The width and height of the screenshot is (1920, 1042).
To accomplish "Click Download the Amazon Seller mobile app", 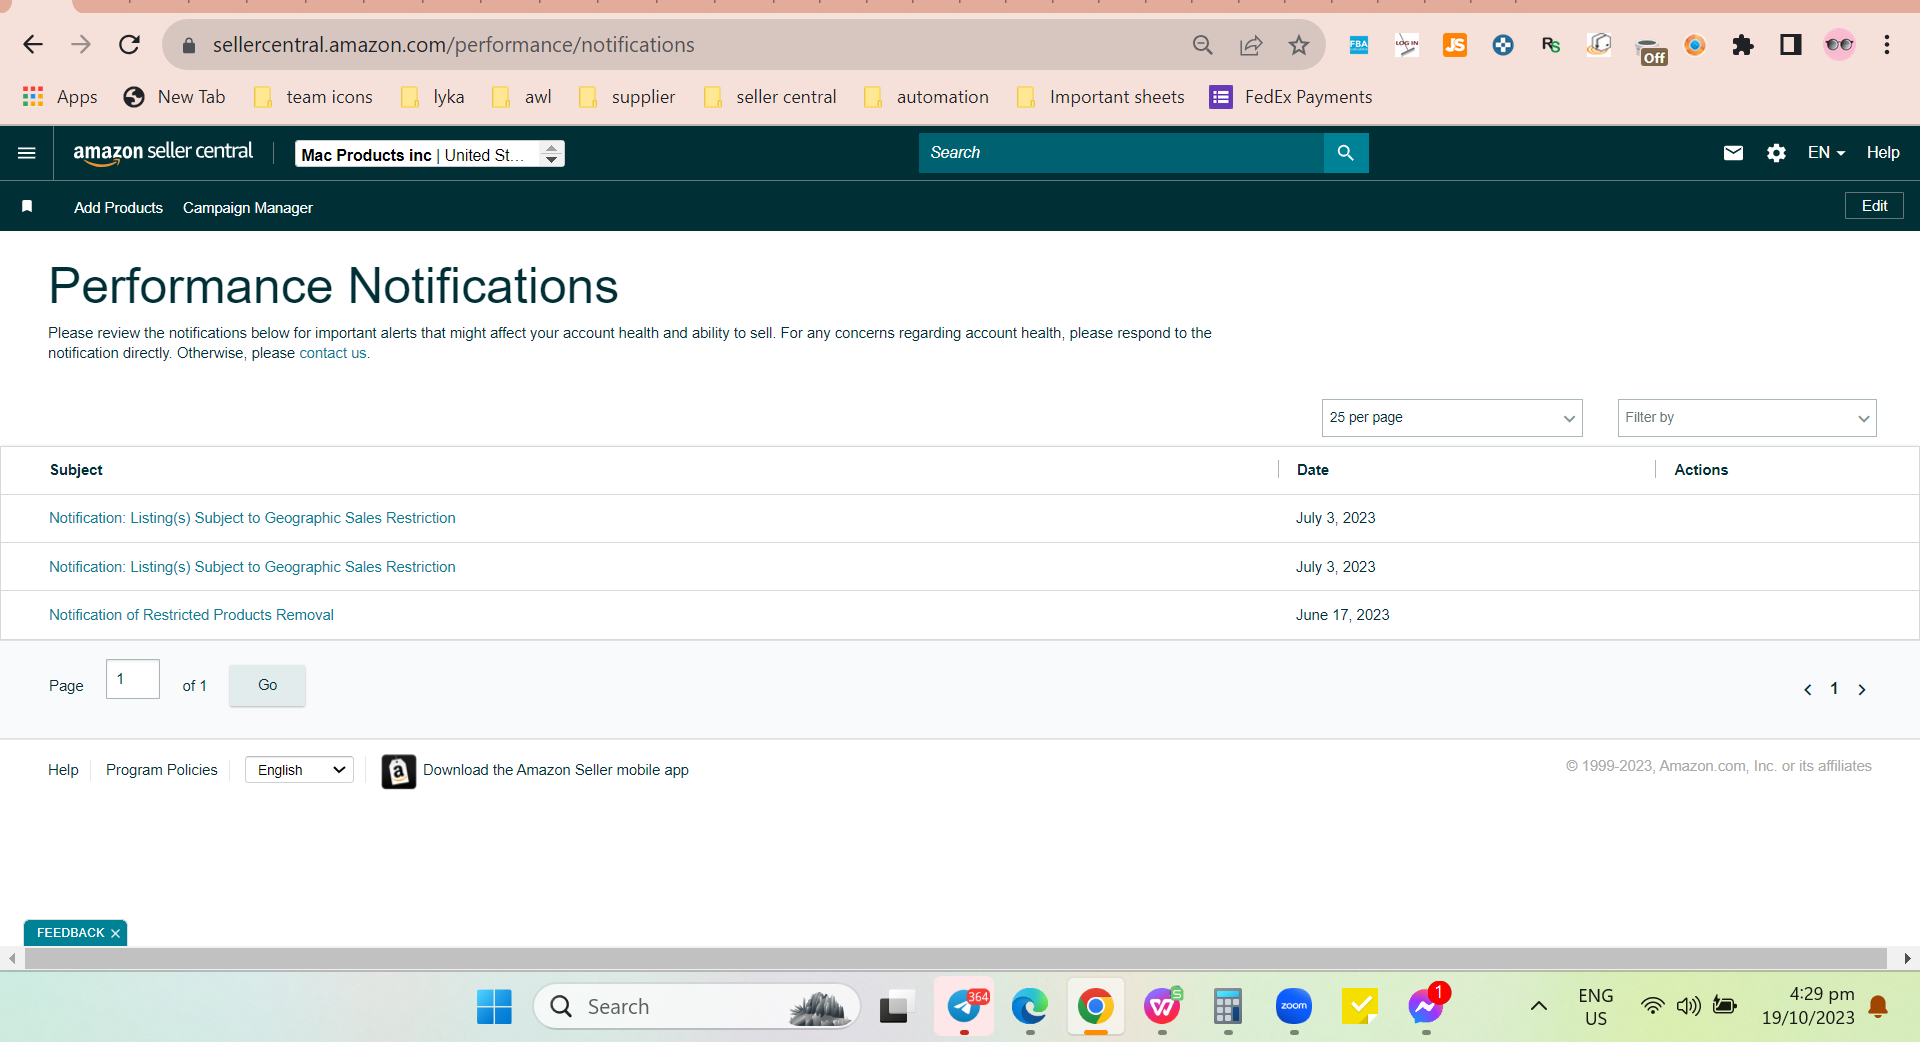I will coord(556,770).
